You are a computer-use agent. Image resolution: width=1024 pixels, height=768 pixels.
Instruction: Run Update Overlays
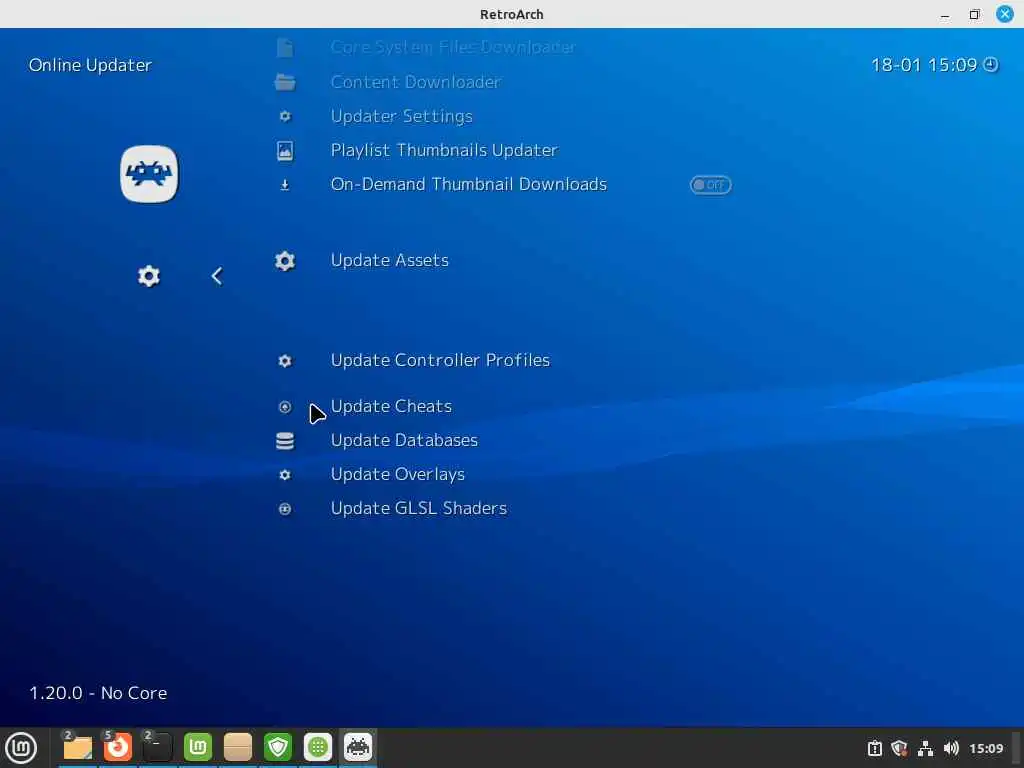pos(398,474)
